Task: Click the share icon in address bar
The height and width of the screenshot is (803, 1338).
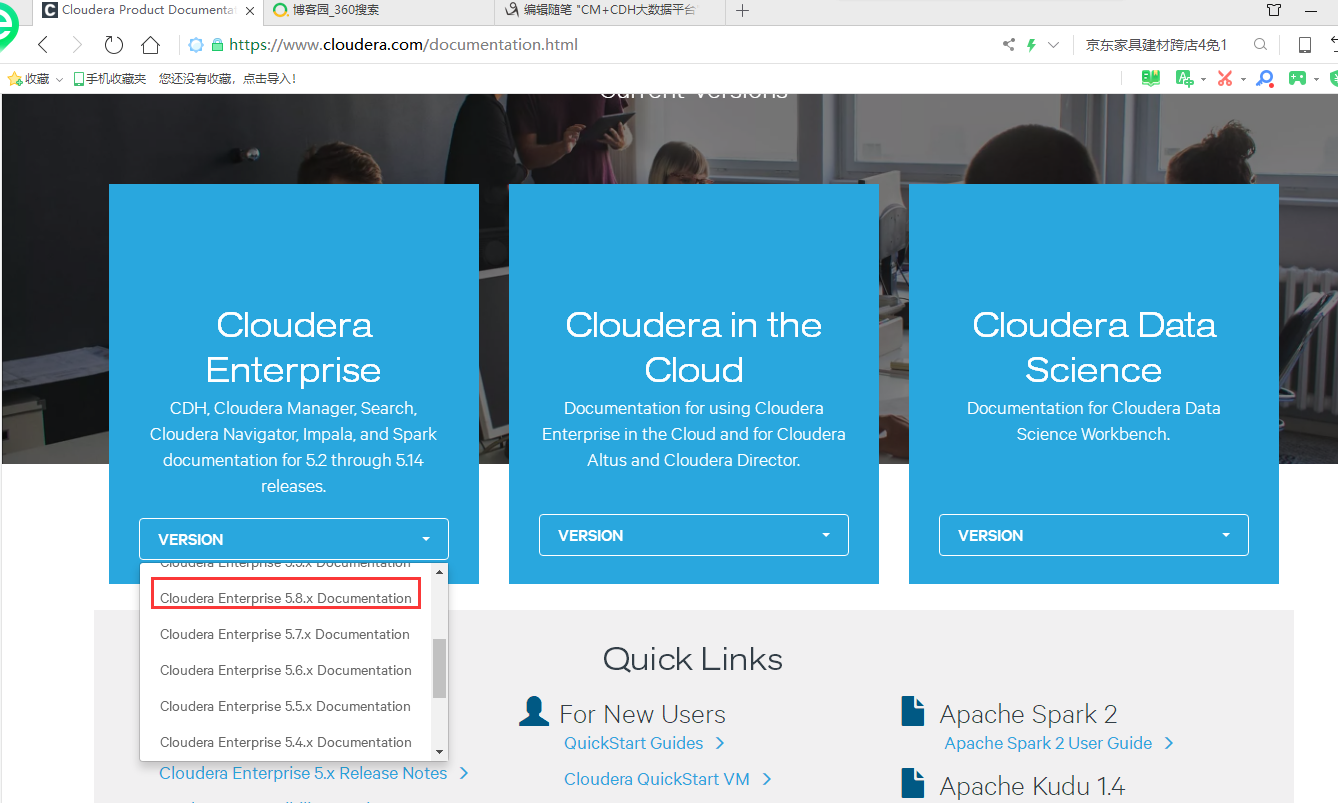Action: point(1008,45)
